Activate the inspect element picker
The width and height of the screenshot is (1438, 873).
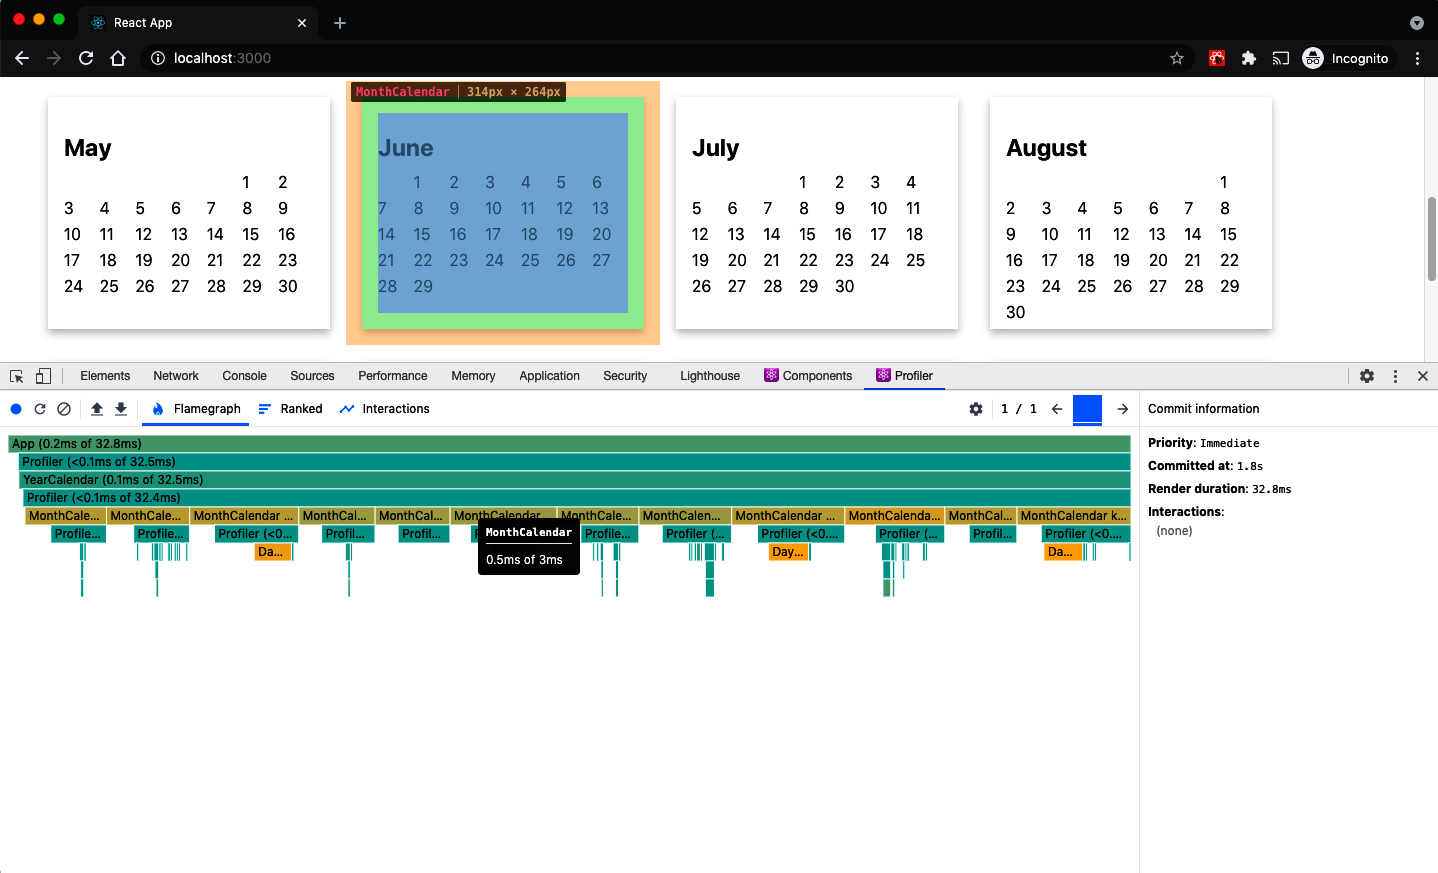tap(17, 376)
